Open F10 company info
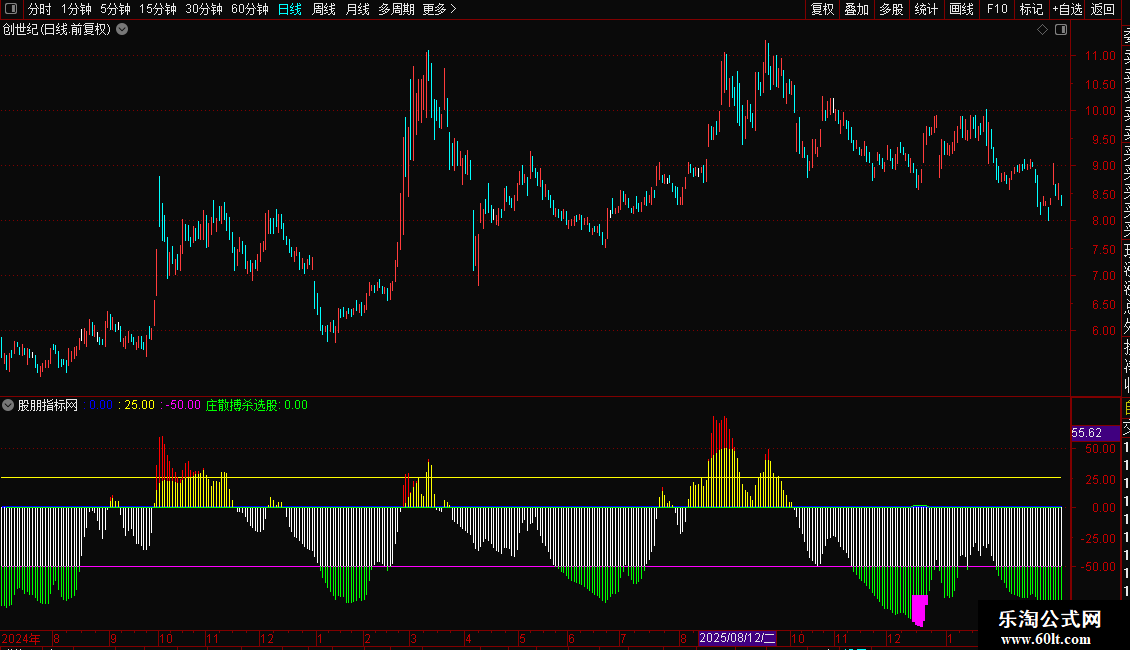The width and height of the screenshot is (1130, 650). pyautogui.click(x=997, y=9)
